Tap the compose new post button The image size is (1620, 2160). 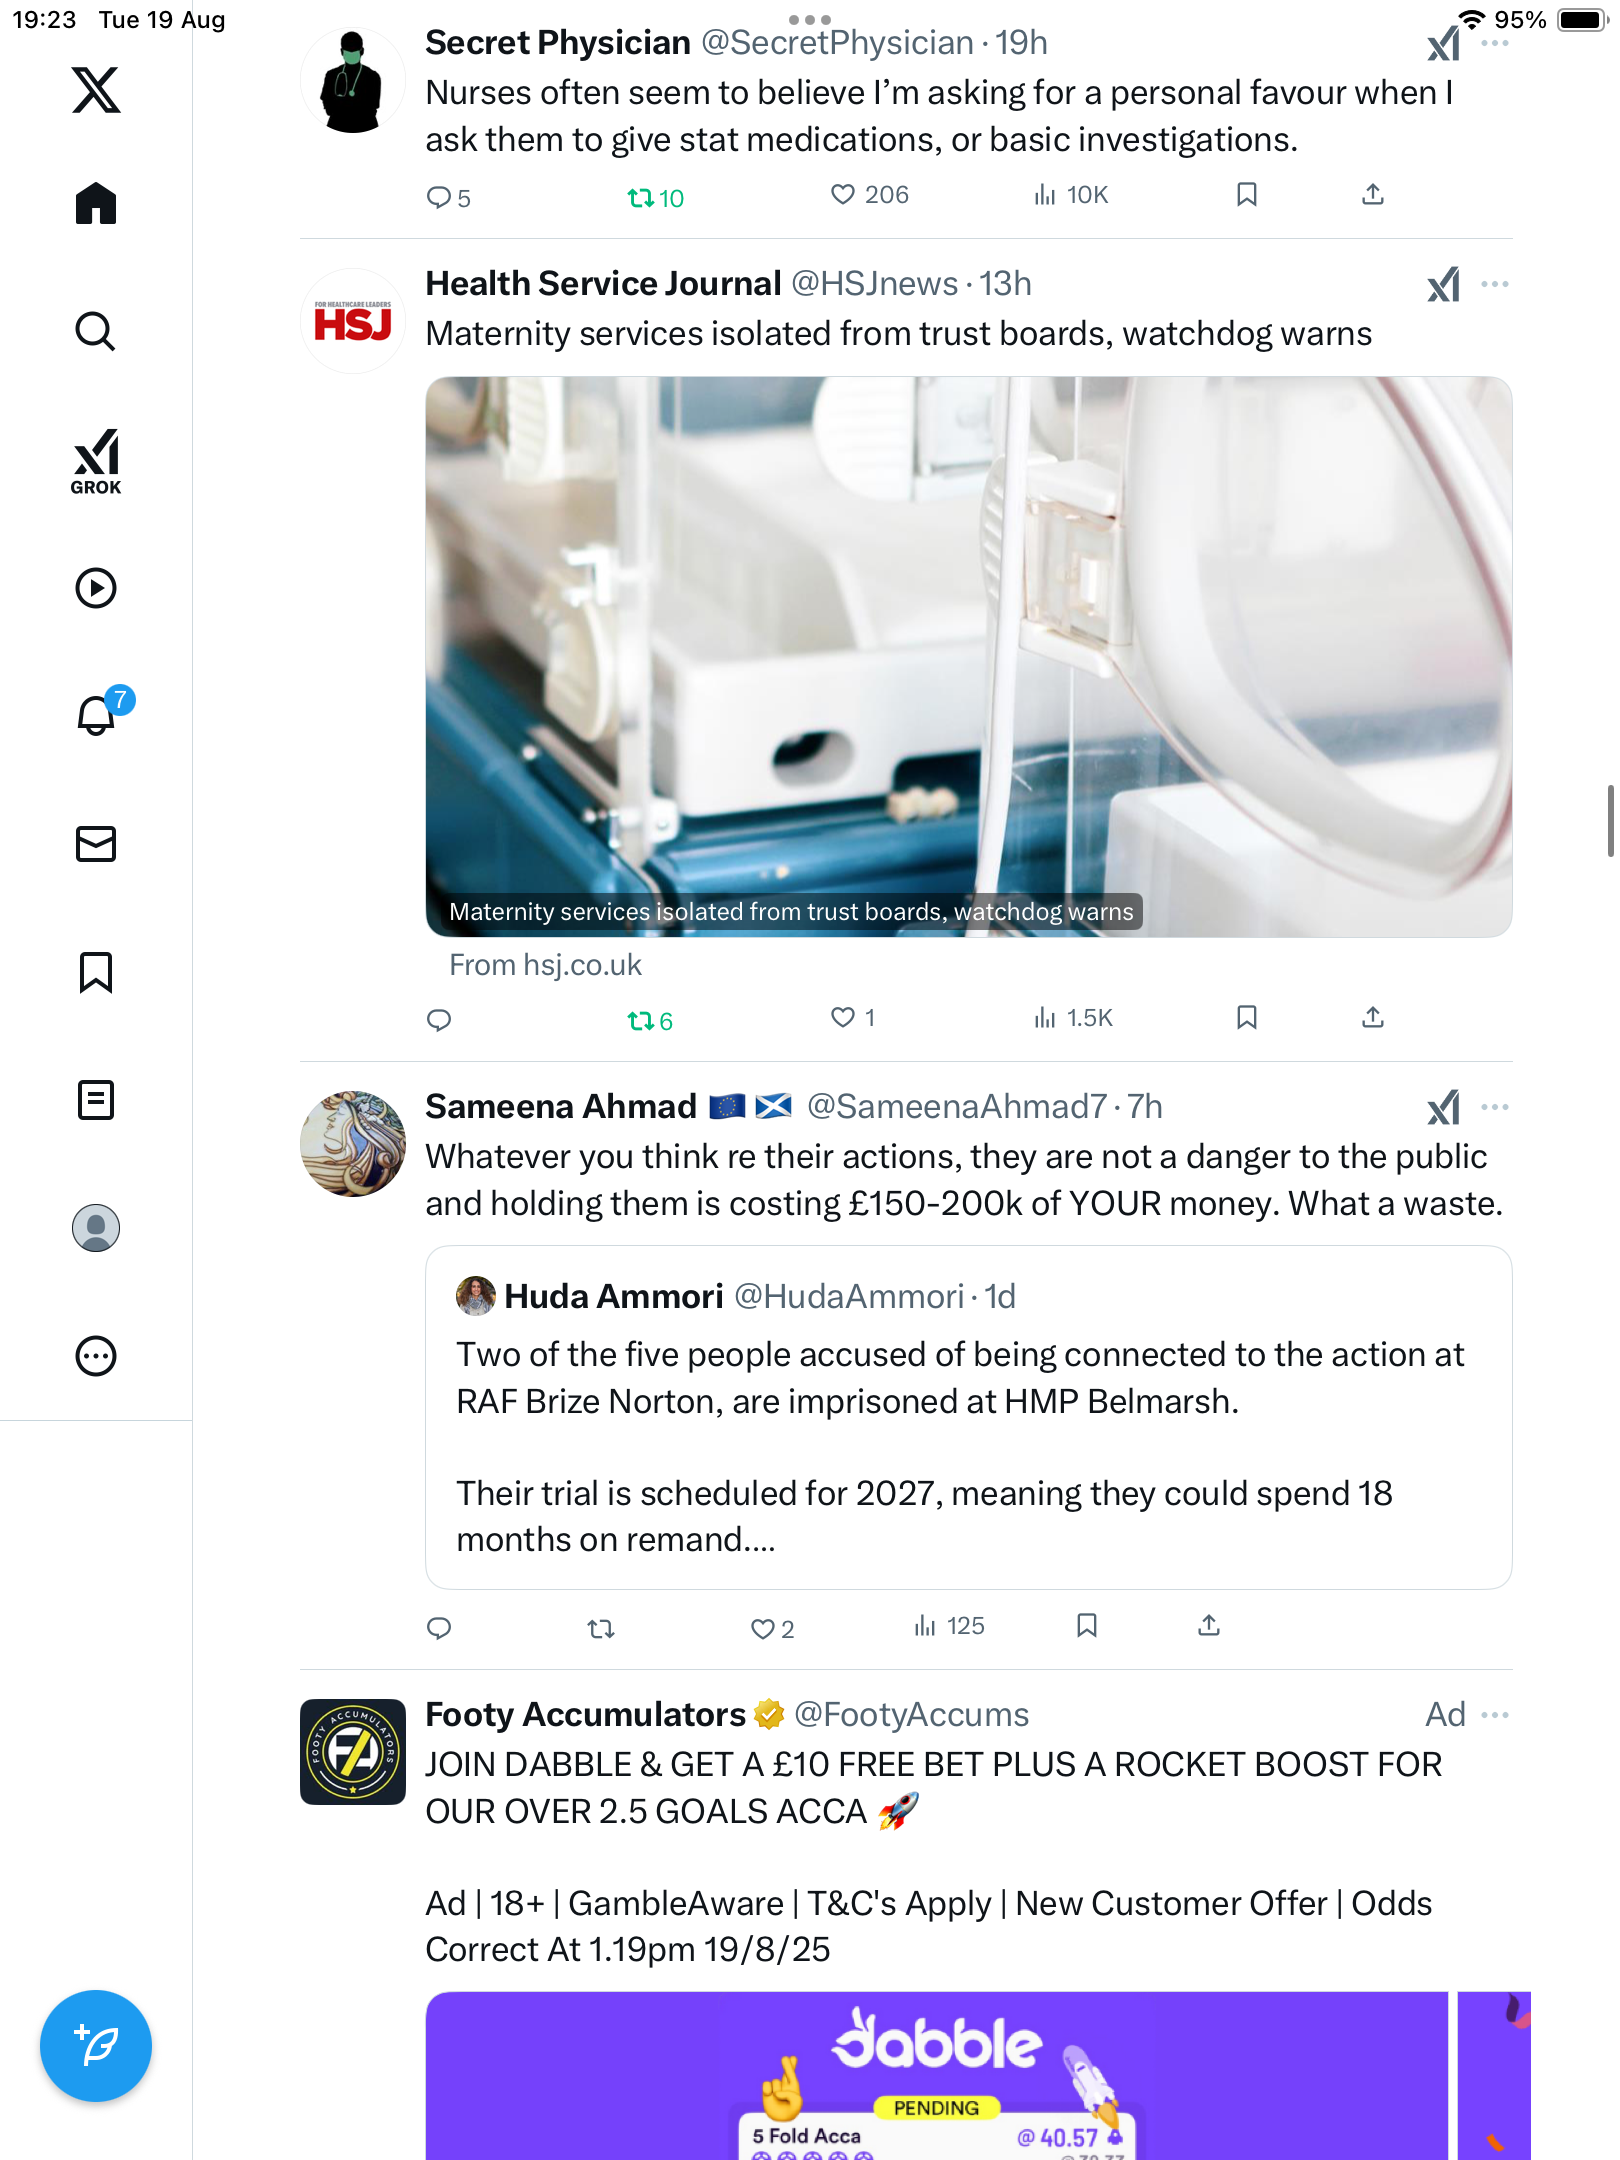(x=96, y=2045)
